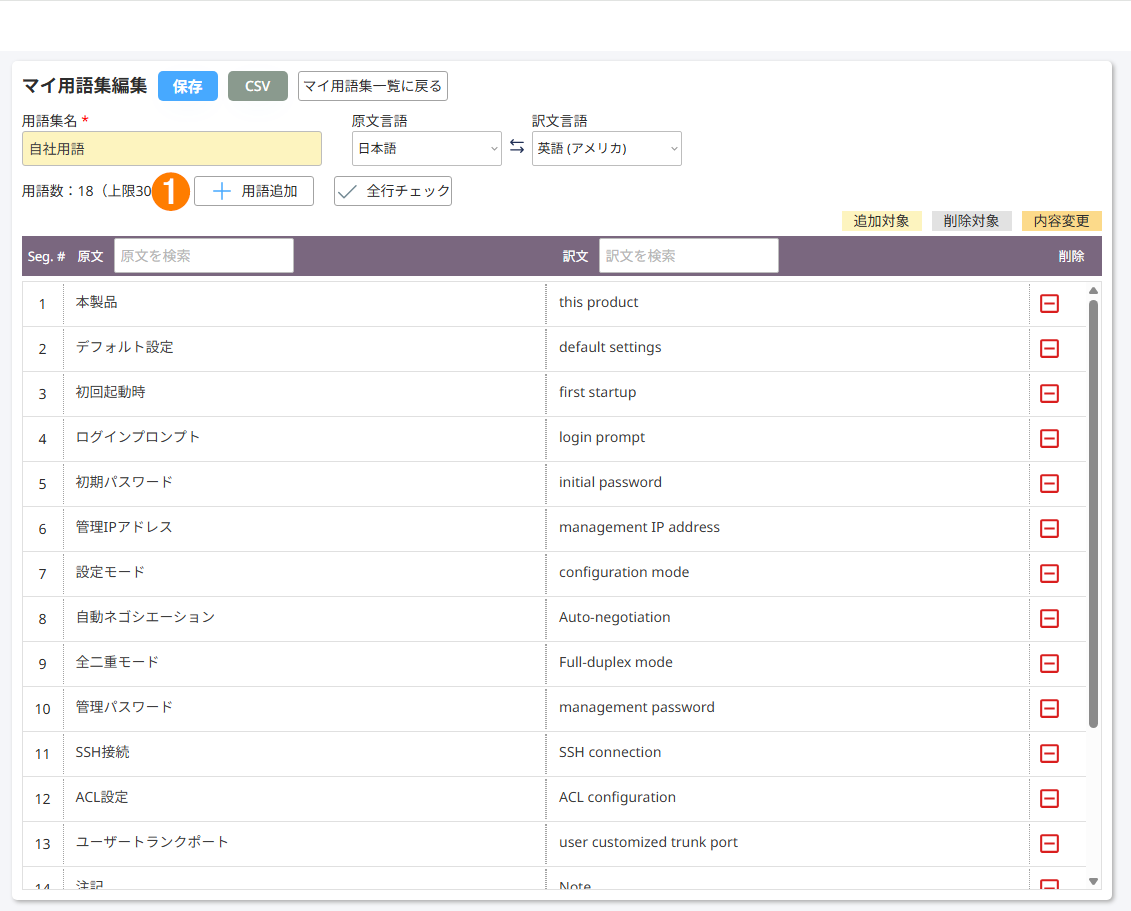Select source cell ユーザートランクポート

coord(304,843)
